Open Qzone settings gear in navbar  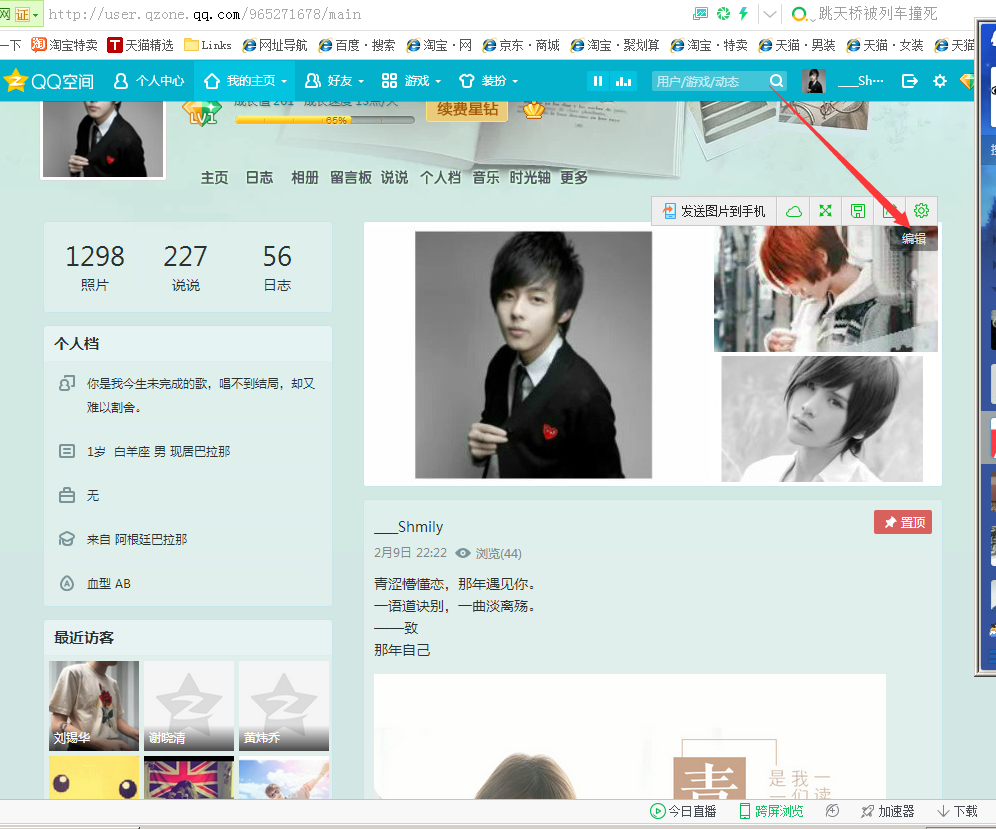tap(939, 81)
